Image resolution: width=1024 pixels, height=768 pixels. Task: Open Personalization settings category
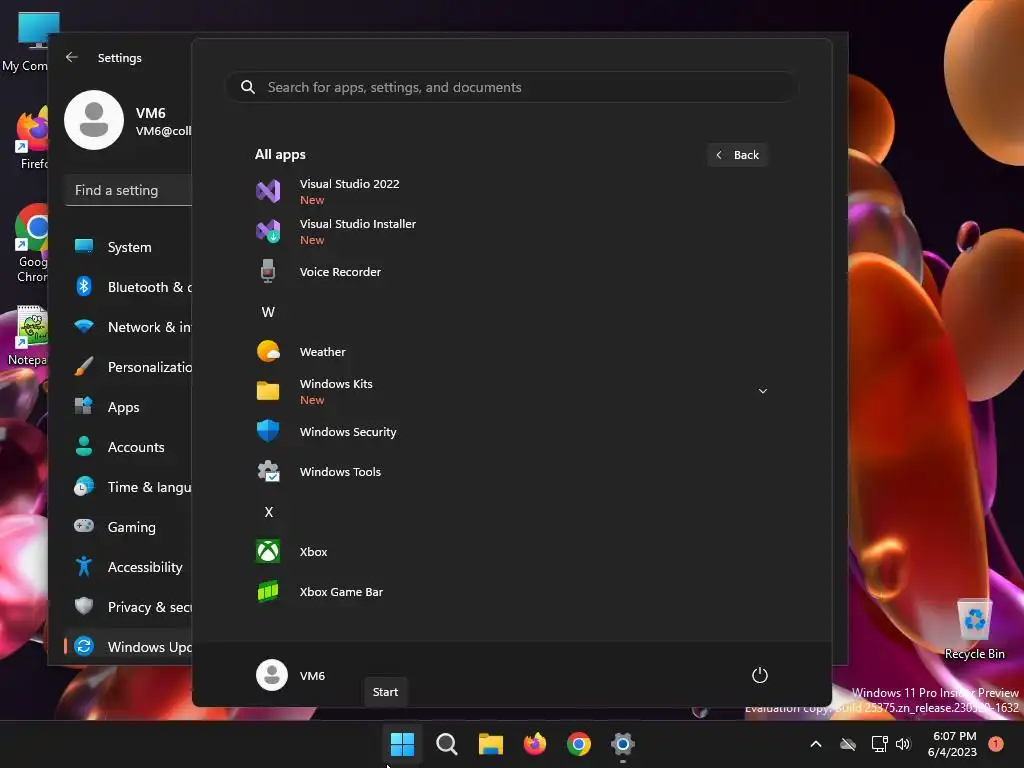pyautogui.click(x=130, y=366)
